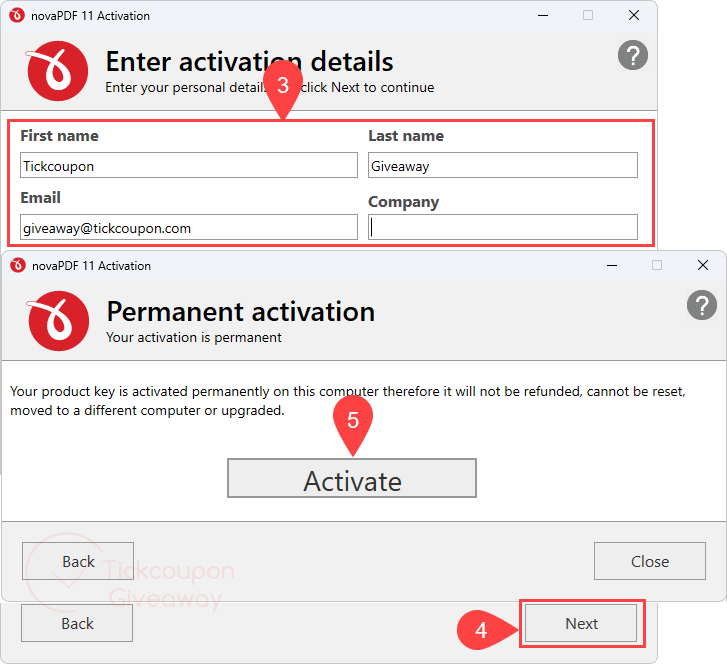Click novaPDF logo in Enter activation details header
Screen dimensions: 727x665
(x=57, y=71)
